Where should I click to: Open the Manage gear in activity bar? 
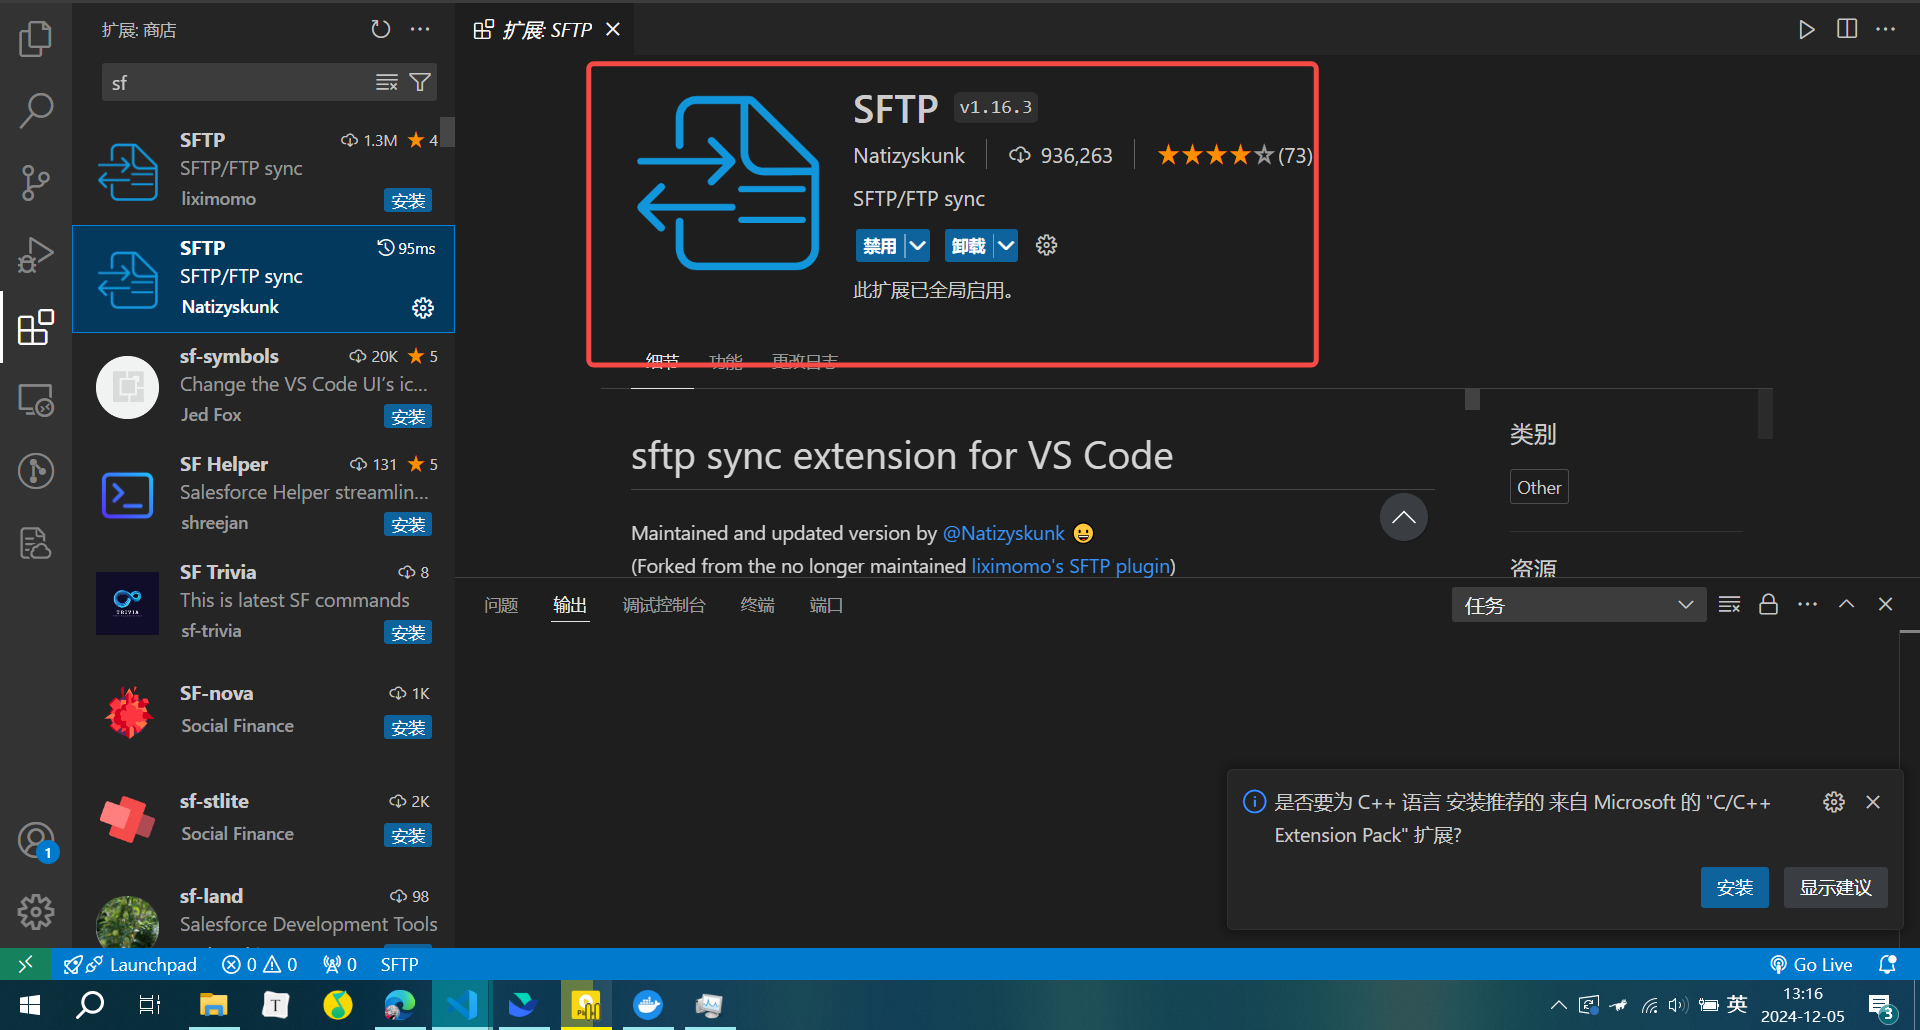(x=36, y=911)
